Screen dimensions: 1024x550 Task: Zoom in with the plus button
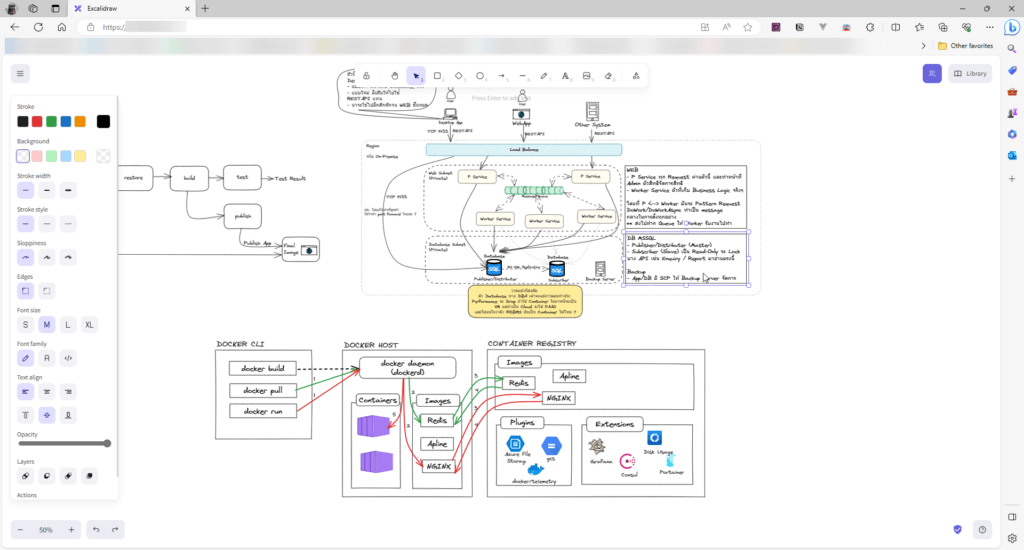click(71, 530)
